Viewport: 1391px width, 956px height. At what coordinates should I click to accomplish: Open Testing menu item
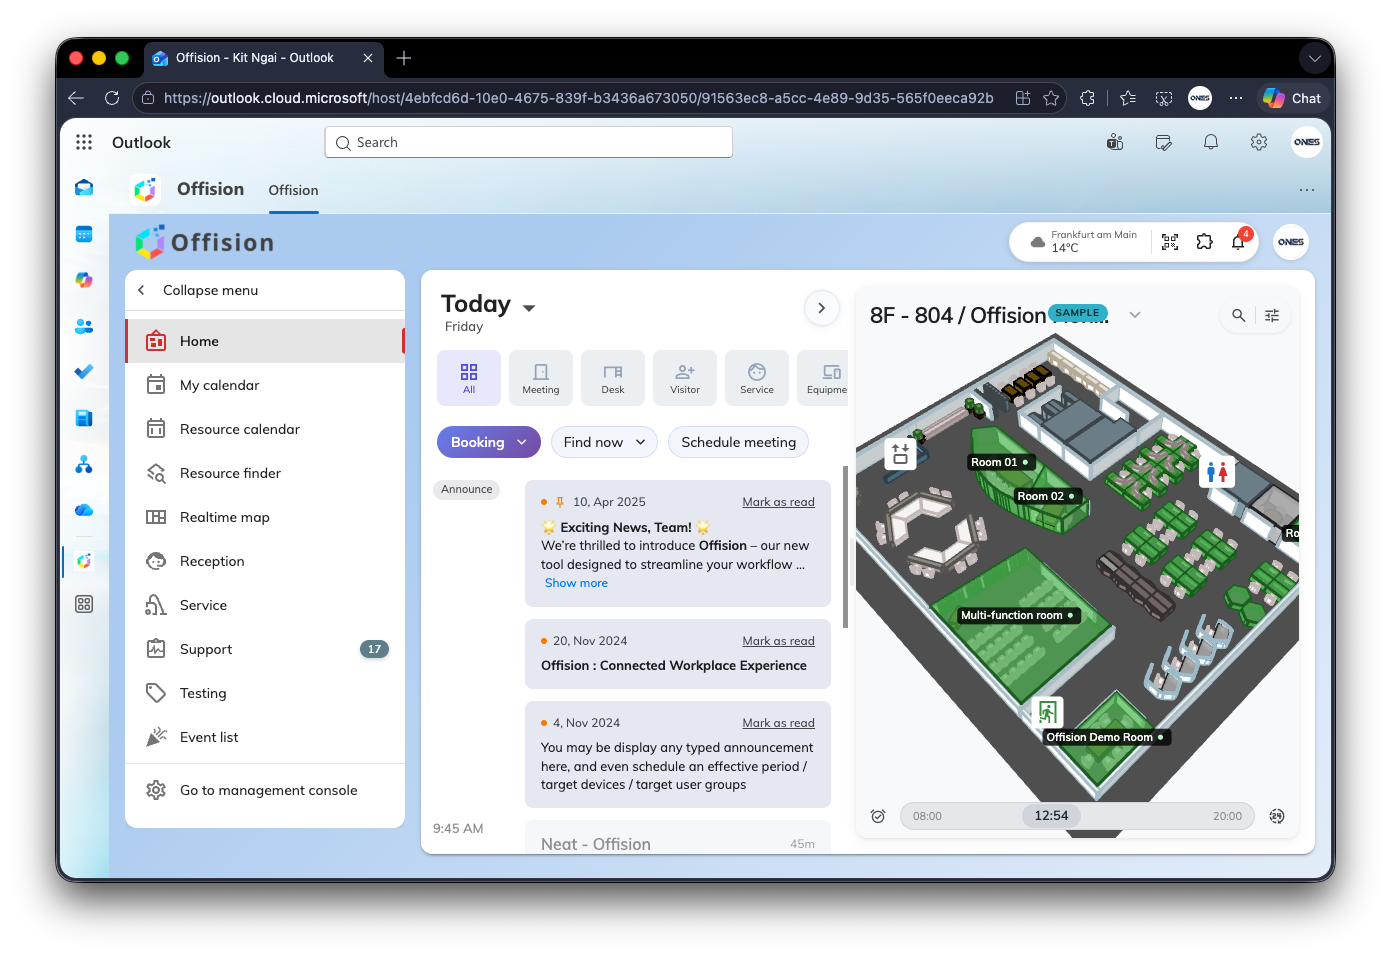point(265,693)
